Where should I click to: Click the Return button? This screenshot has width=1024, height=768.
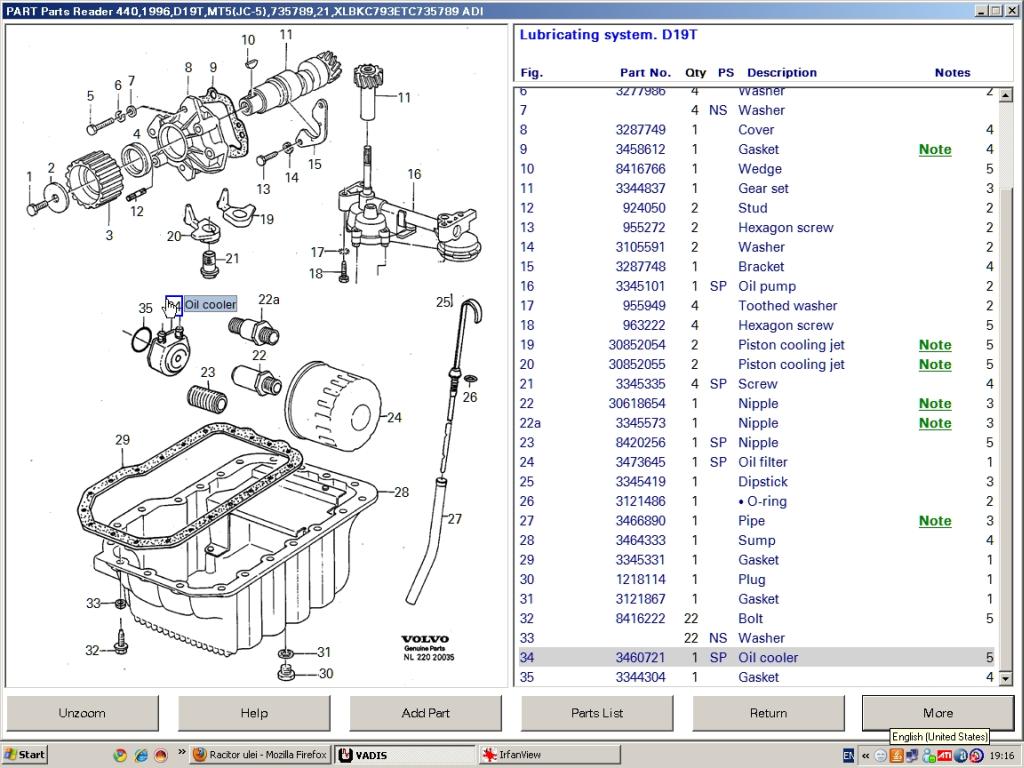tap(769, 713)
